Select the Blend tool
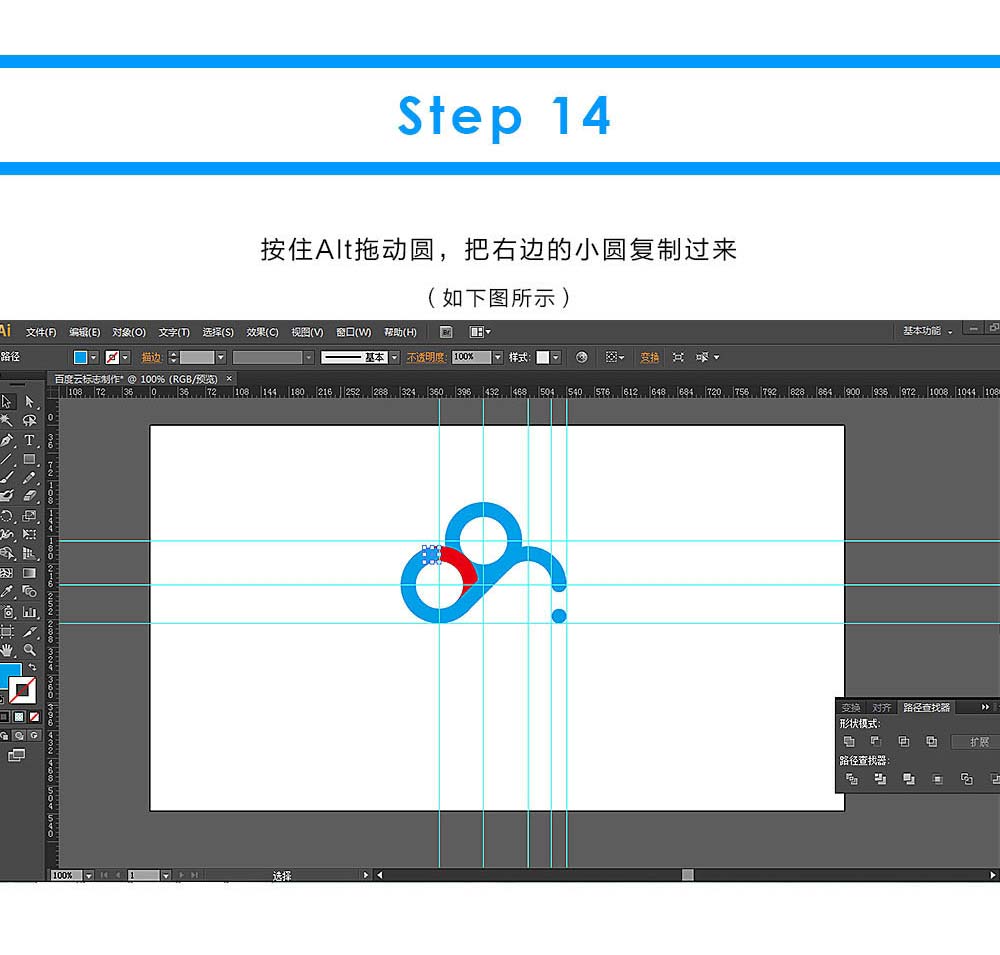This screenshot has height=955, width=1000. [29, 592]
